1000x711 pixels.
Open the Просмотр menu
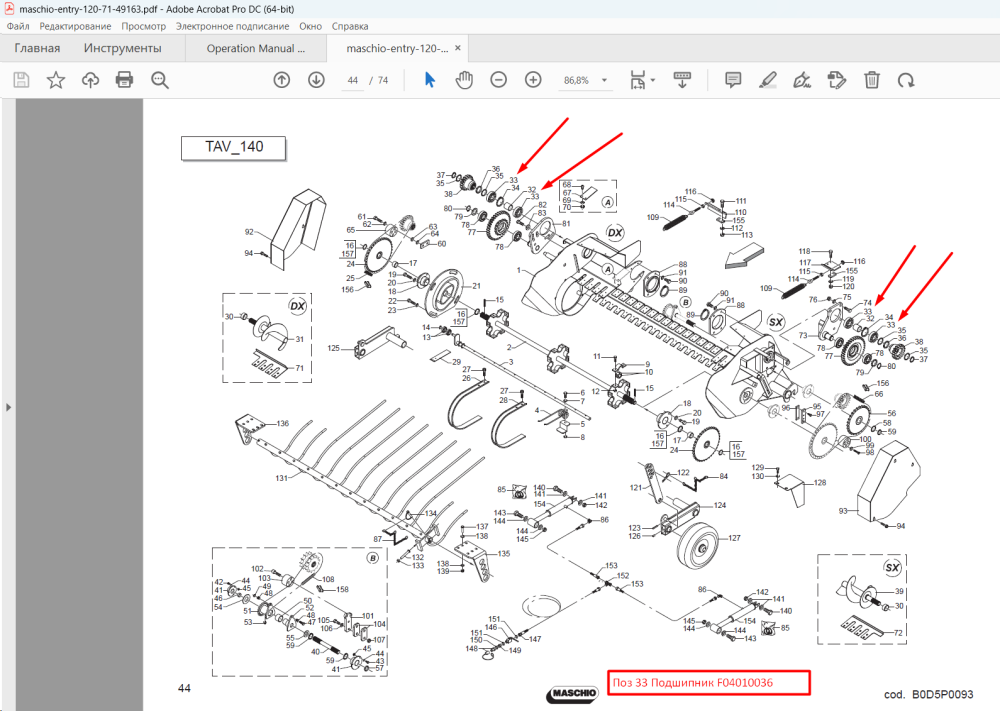143,26
